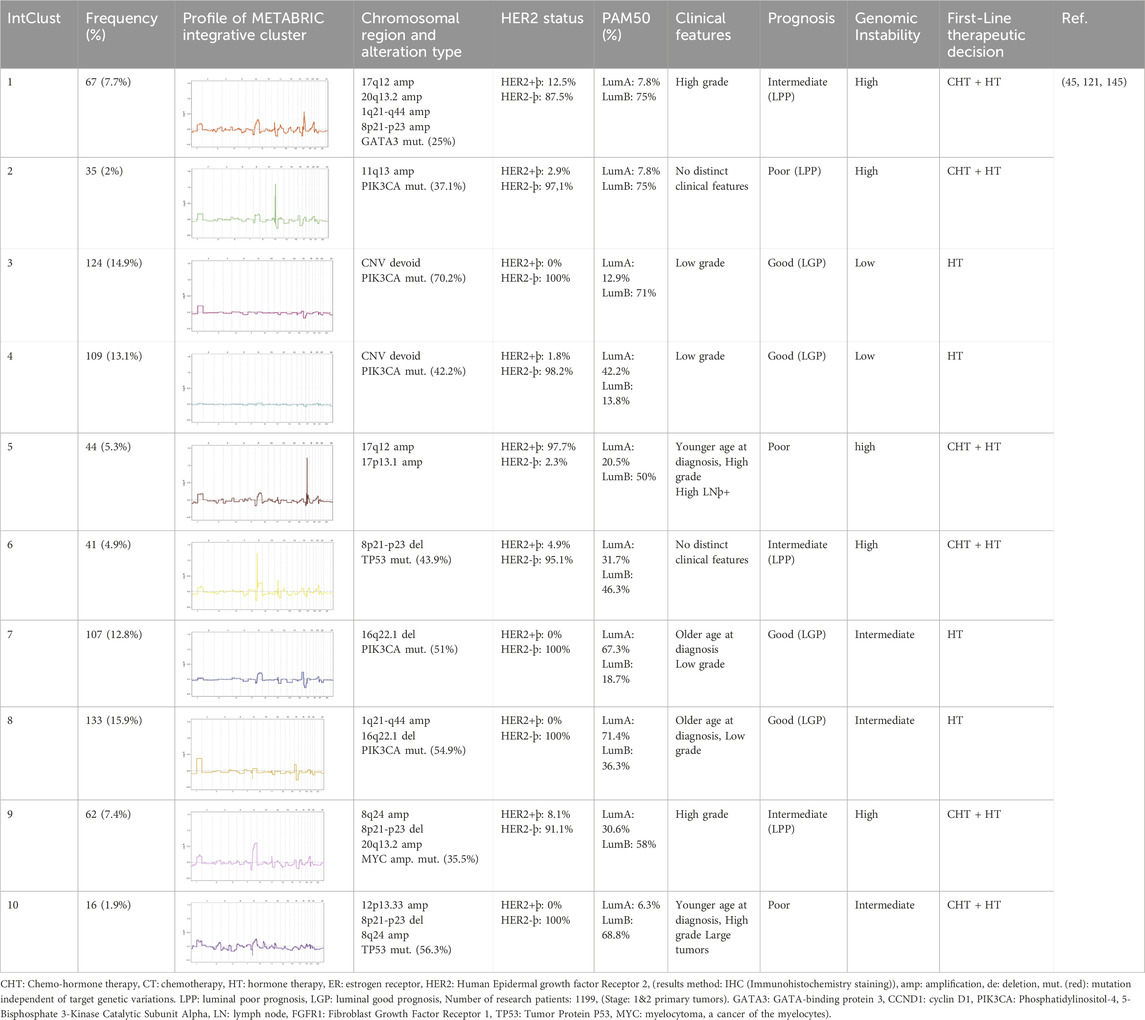Image resolution: width=1145 pixels, height=1020 pixels.
Task: Click 'Intermediate' instability in the IntClust 10 row
Action: tap(884, 905)
